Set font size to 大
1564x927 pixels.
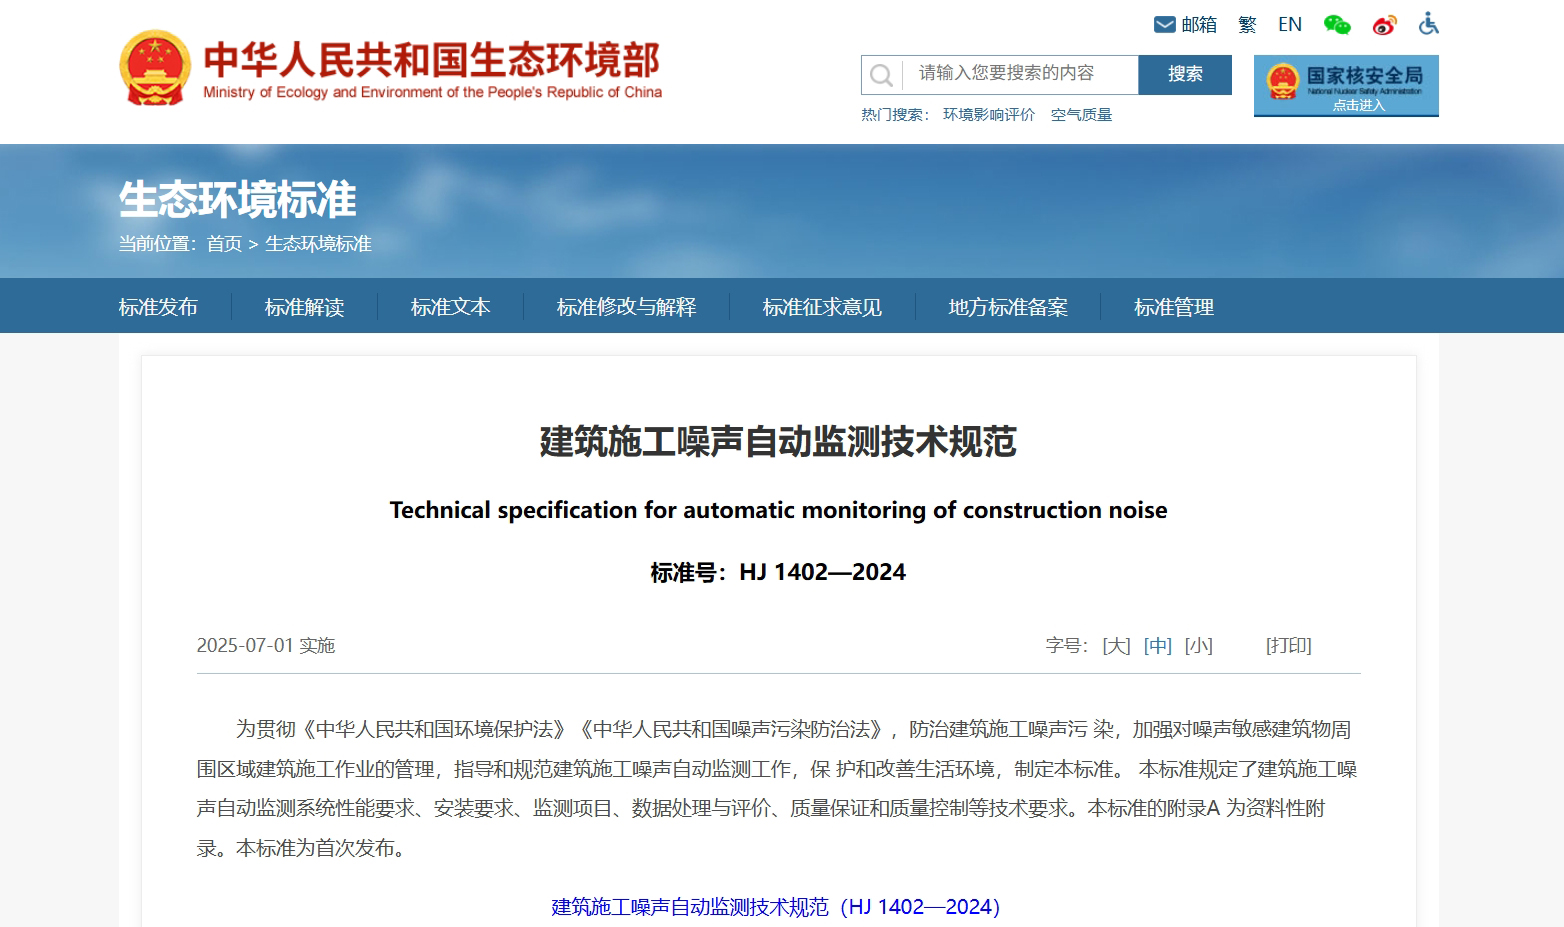click(1113, 646)
